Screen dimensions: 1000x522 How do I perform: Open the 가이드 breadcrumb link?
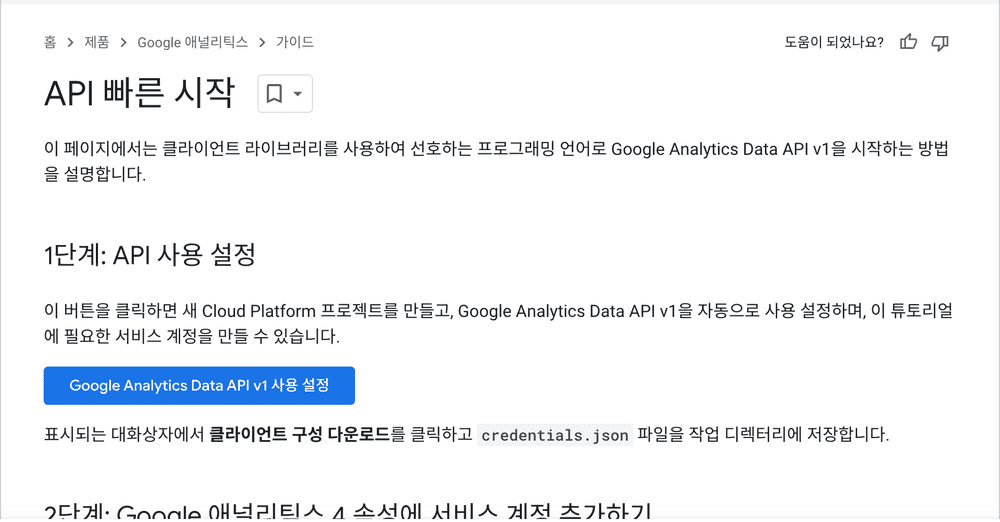point(295,42)
